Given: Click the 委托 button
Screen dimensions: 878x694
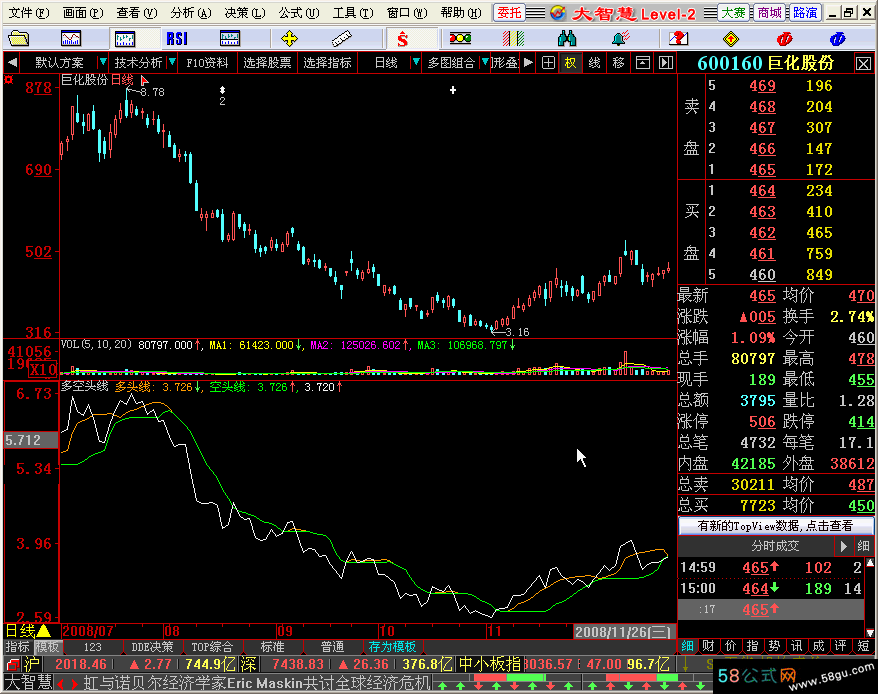Looking at the screenshot, I should (x=509, y=12).
